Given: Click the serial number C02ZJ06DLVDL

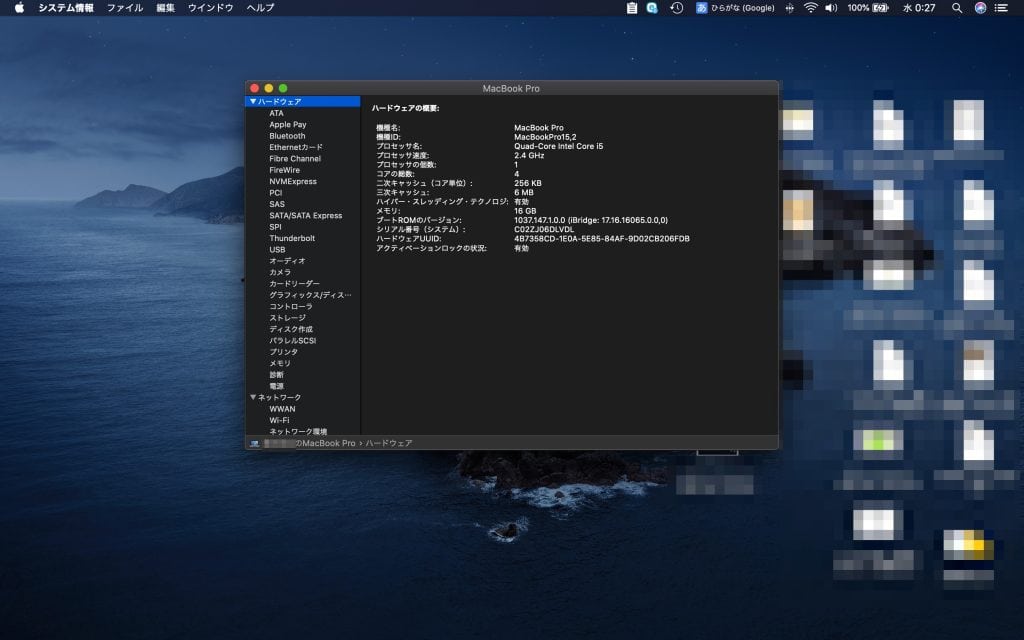Looking at the screenshot, I should (544, 229).
